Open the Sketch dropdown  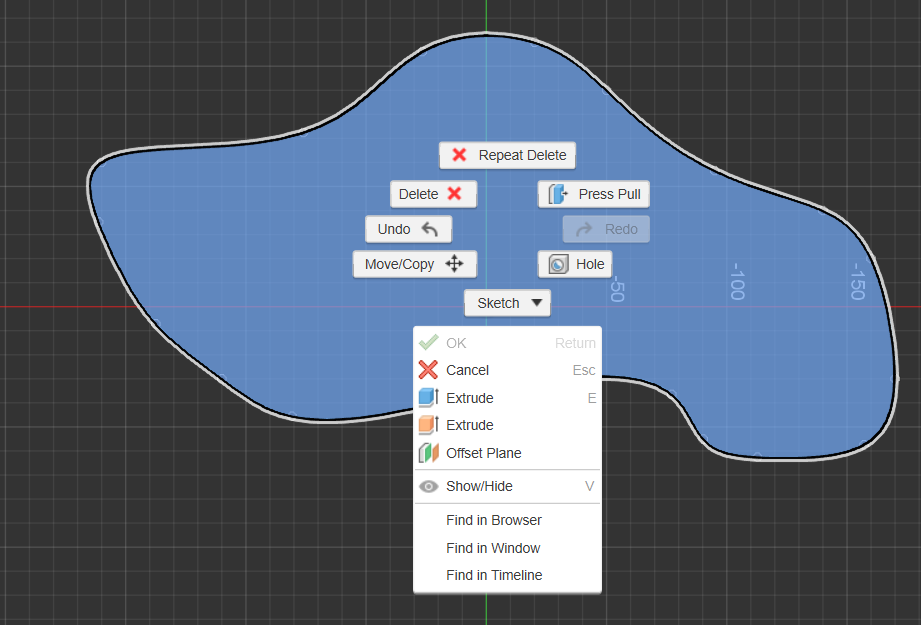(506, 302)
